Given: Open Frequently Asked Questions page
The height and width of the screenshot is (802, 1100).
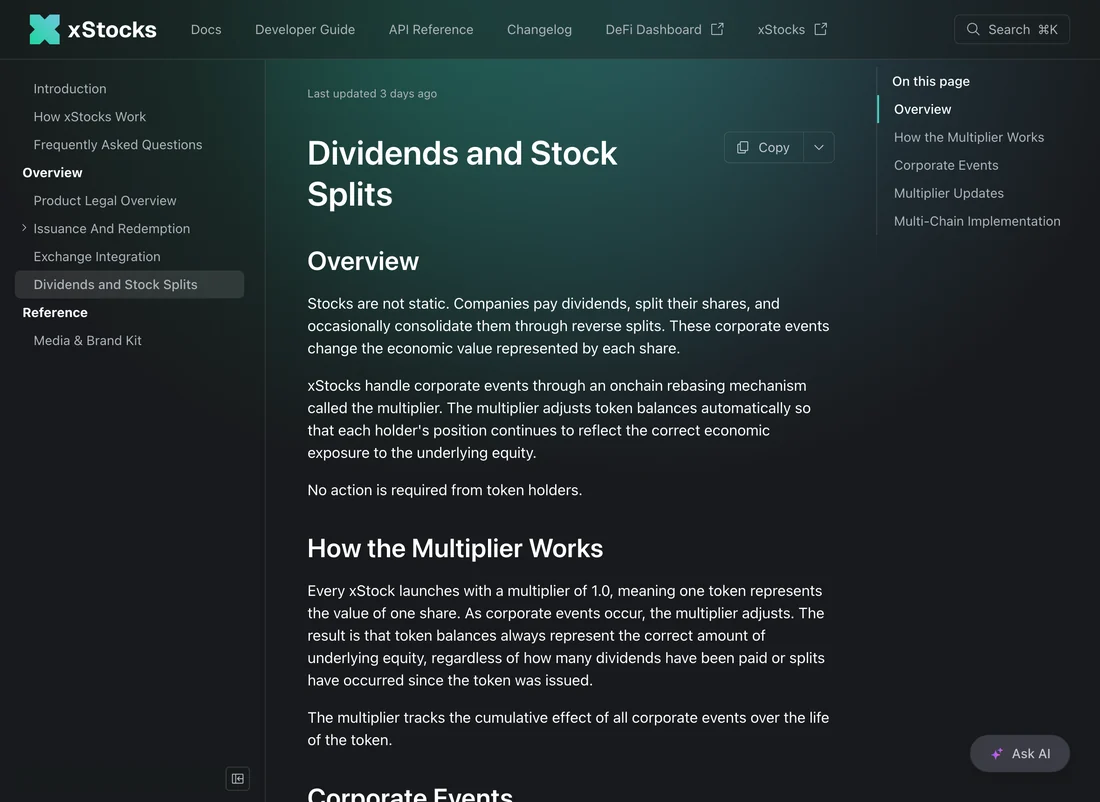Looking at the screenshot, I should click(118, 145).
